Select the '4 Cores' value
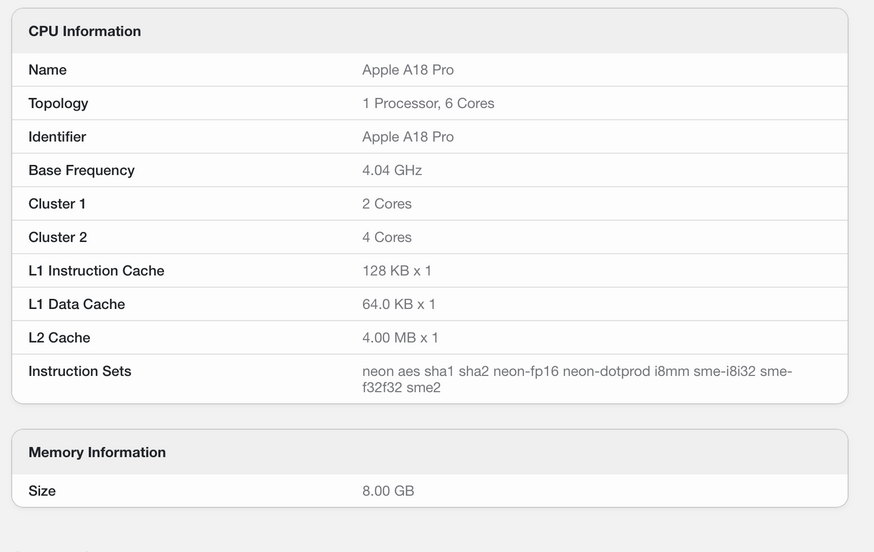 tap(387, 237)
